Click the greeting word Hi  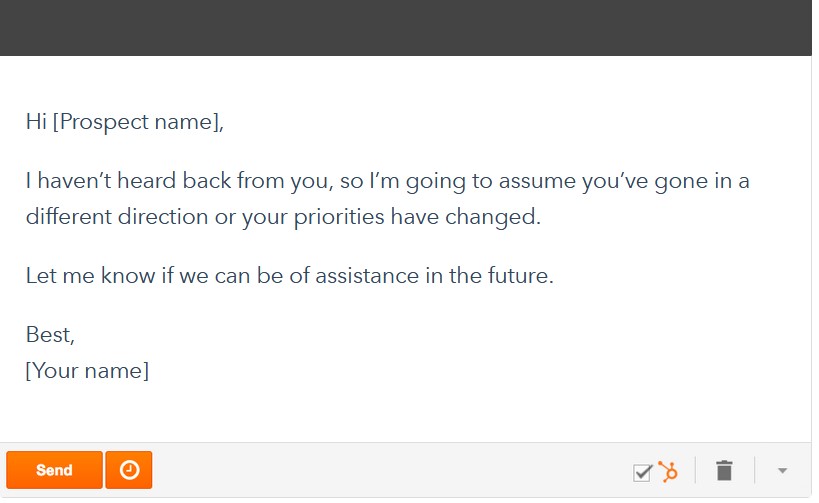(37, 122)
